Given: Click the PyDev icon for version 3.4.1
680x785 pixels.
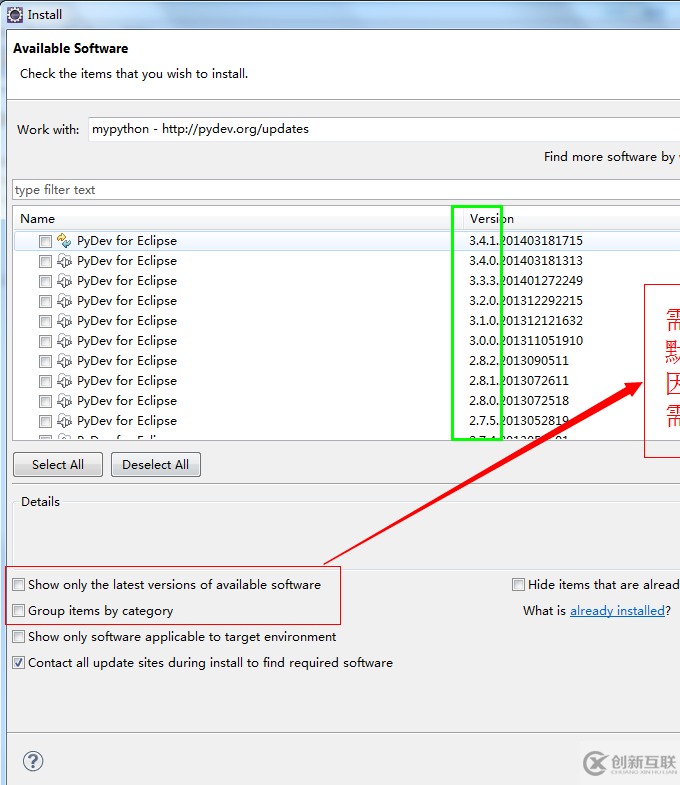Looking at the screenshot, I should [x=64, y=241].
